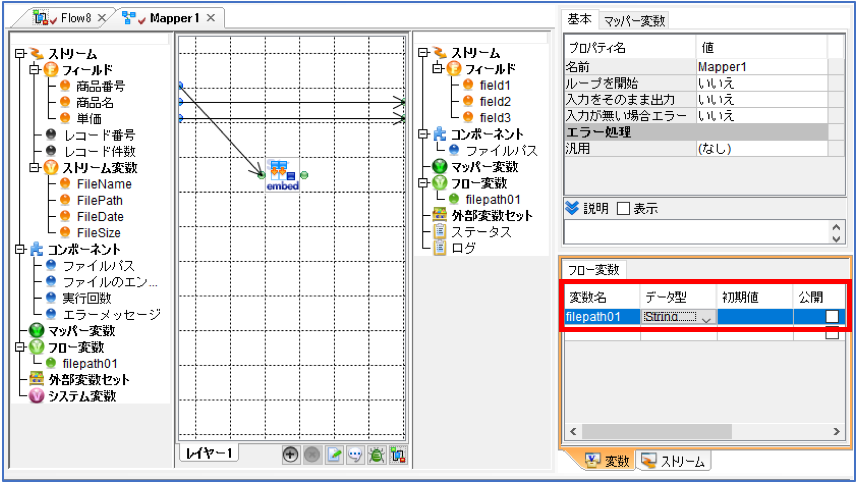Viewport: 857px width, 483px height.
Task: Click the システム変数 purple icon
Action: (36, 396)
